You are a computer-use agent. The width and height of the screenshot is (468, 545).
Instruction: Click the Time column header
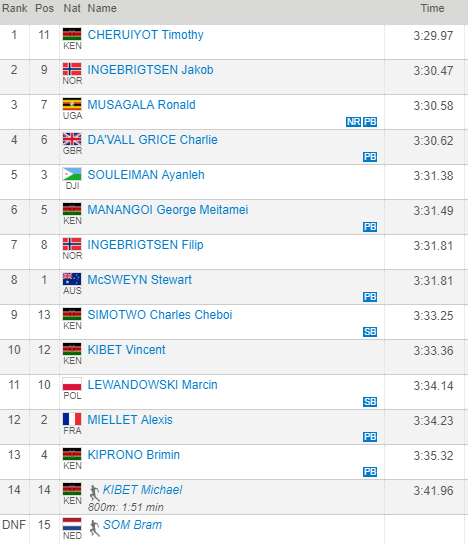coord(432,8)
